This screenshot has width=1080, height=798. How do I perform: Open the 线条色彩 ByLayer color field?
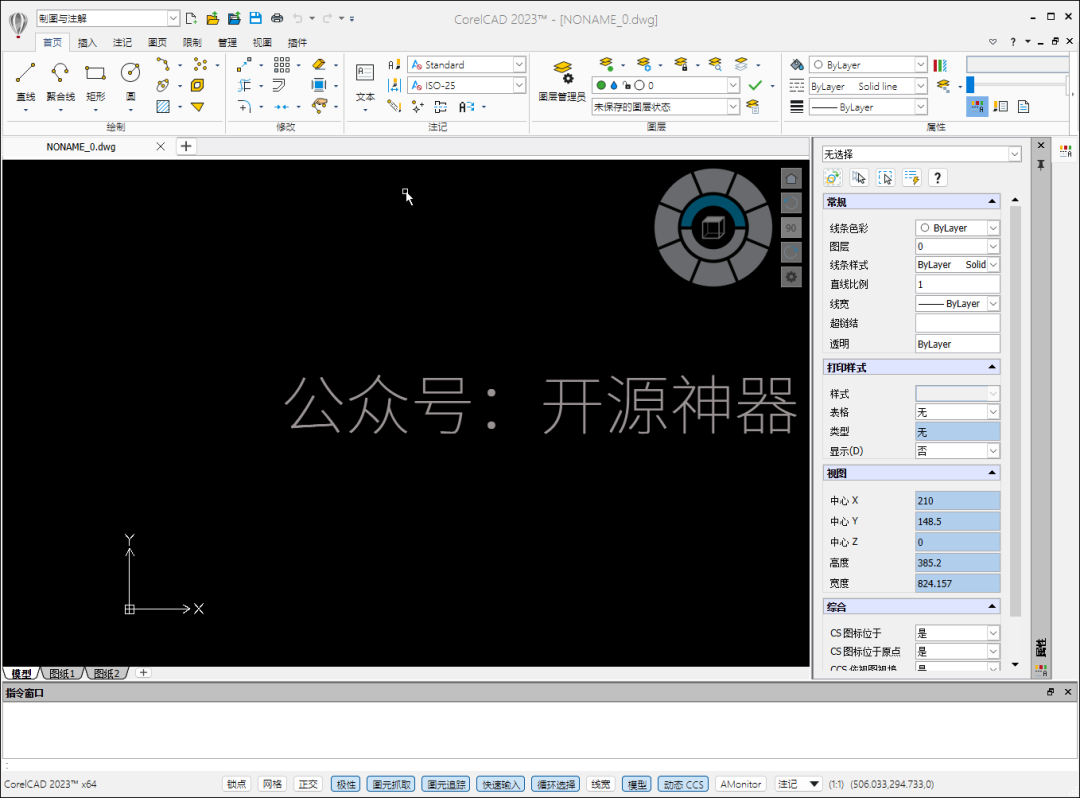click(957, 228)
